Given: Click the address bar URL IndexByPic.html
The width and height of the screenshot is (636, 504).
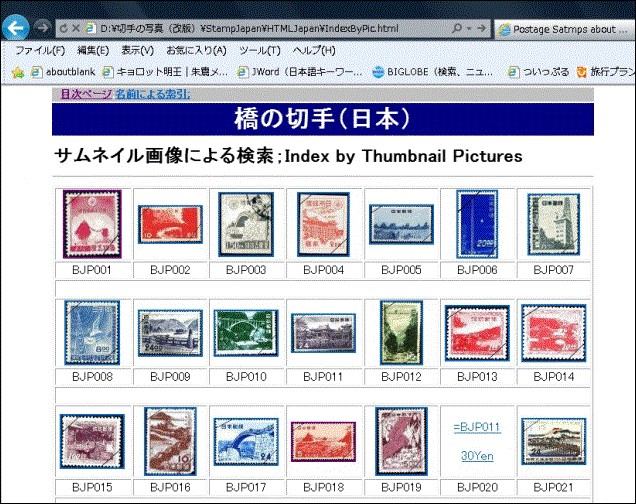Looking at the screenshot, I should tap(249, 28).
